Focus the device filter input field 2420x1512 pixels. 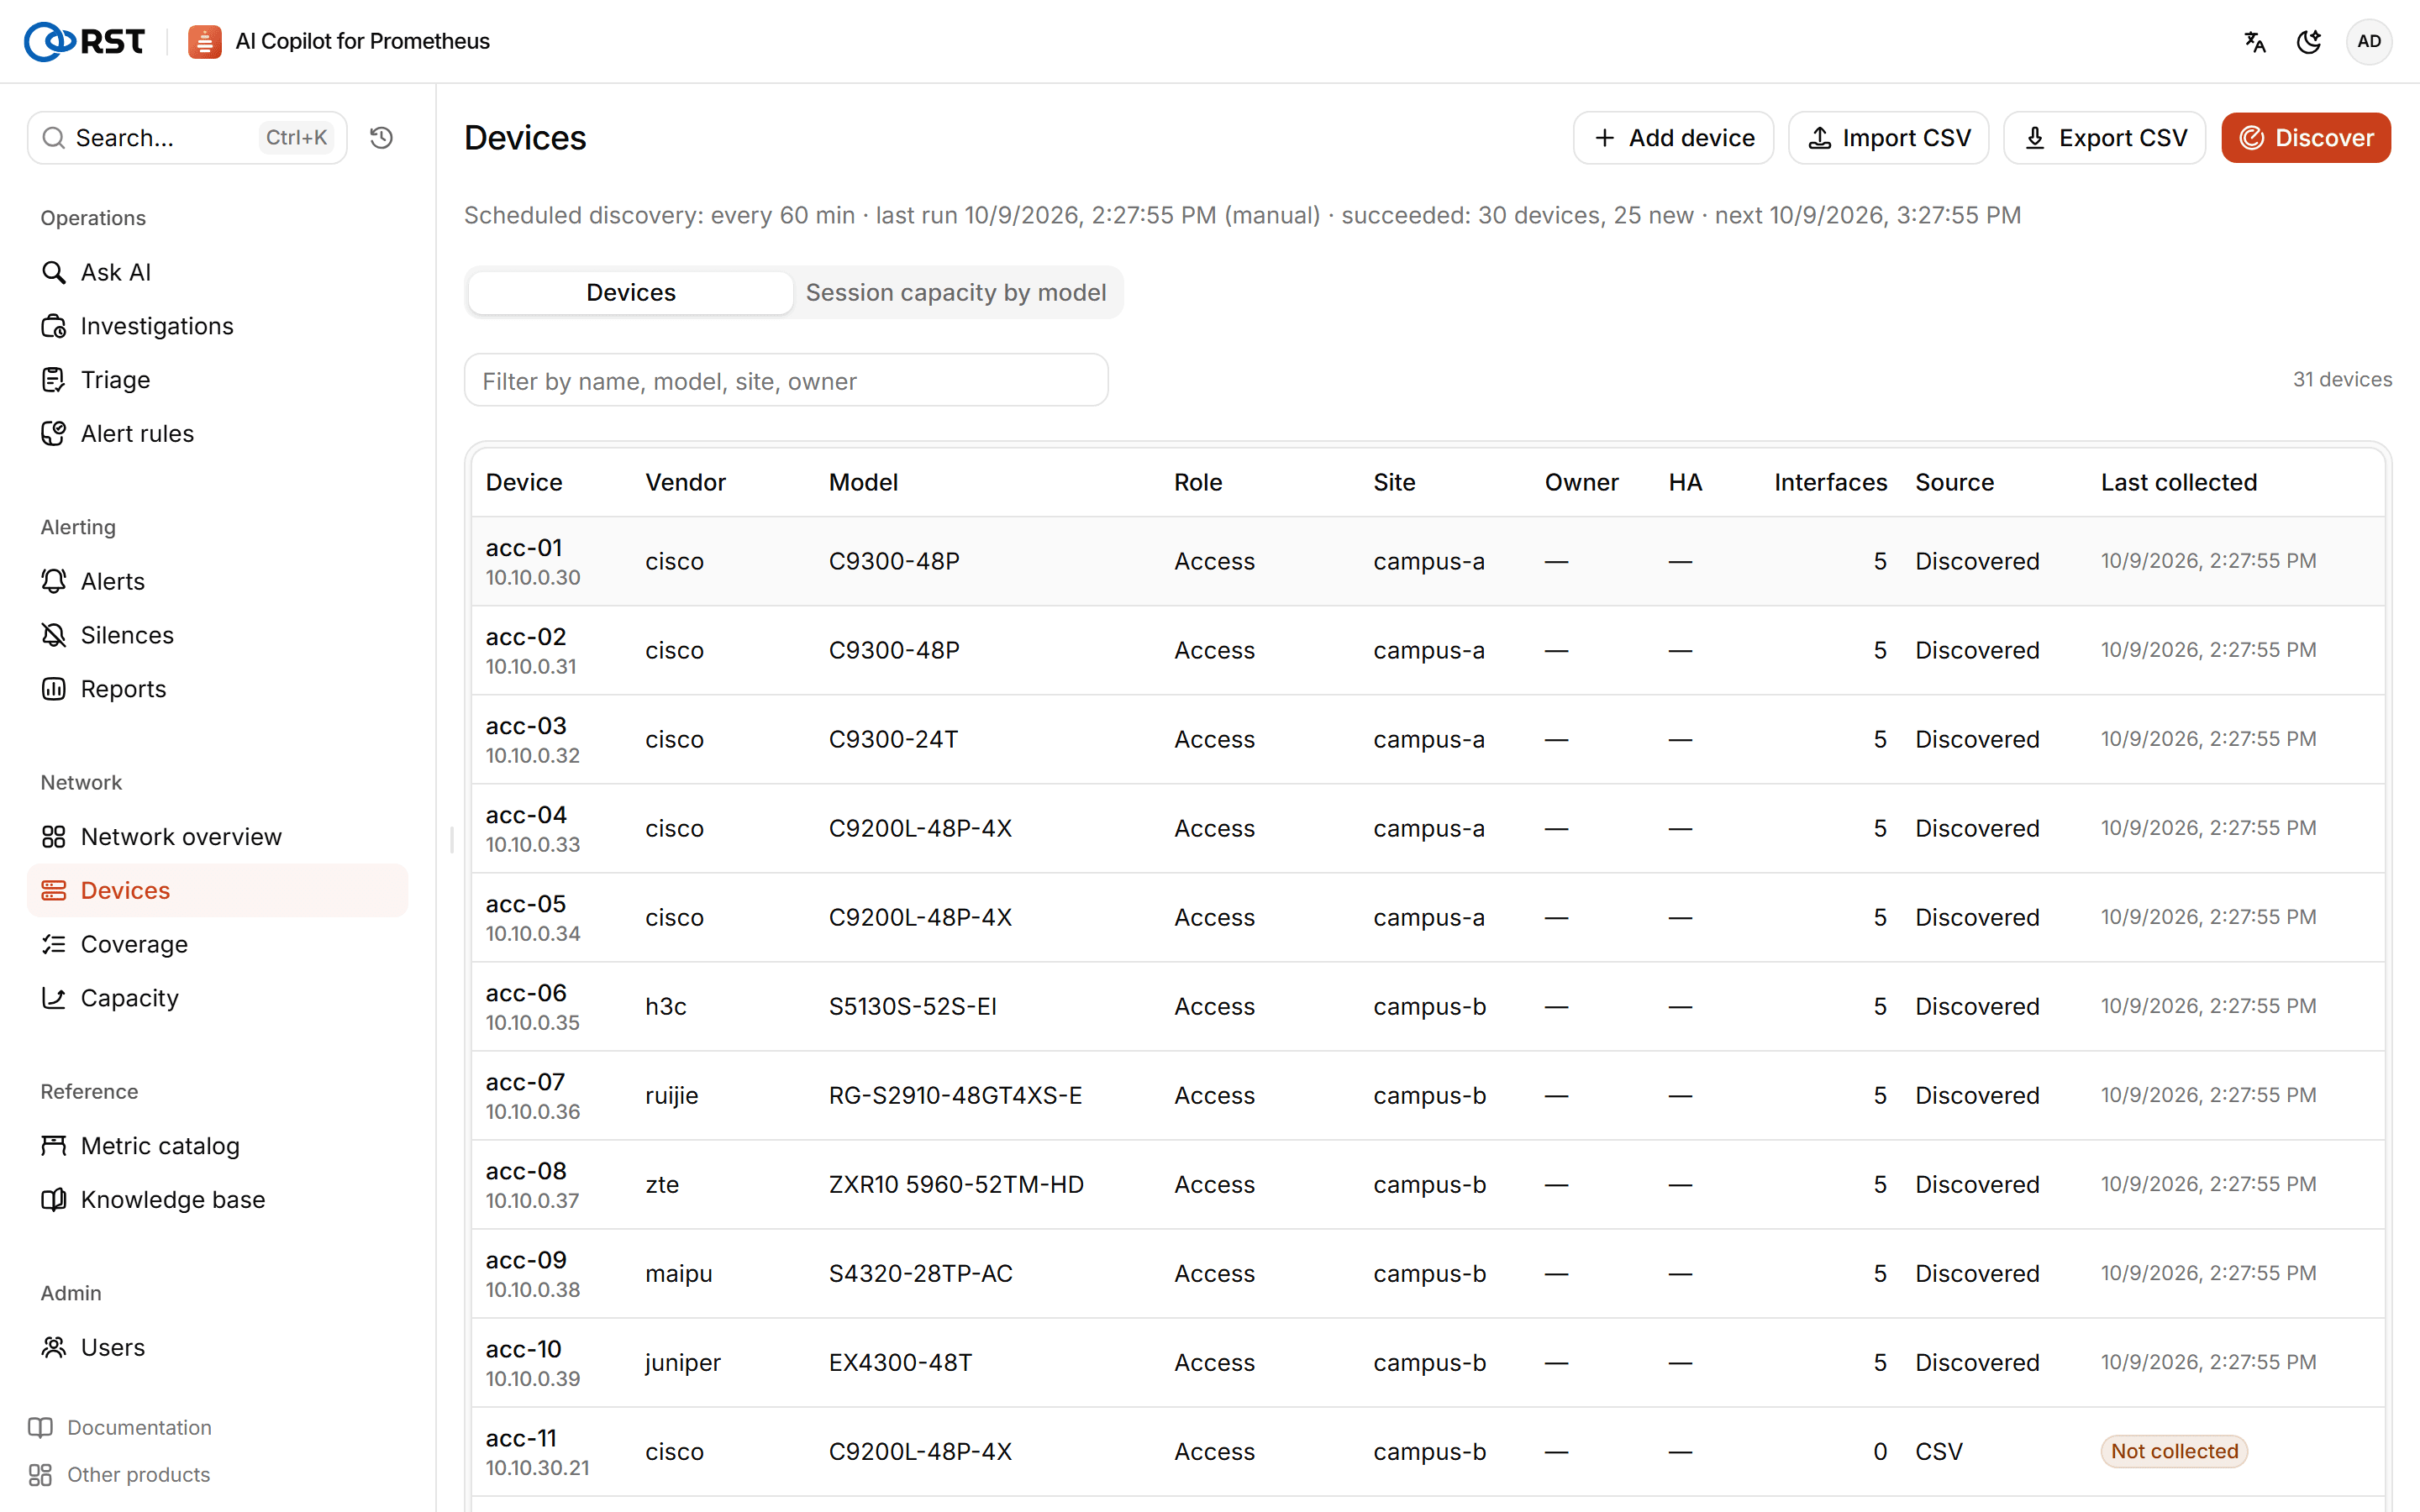coord(786,381)
